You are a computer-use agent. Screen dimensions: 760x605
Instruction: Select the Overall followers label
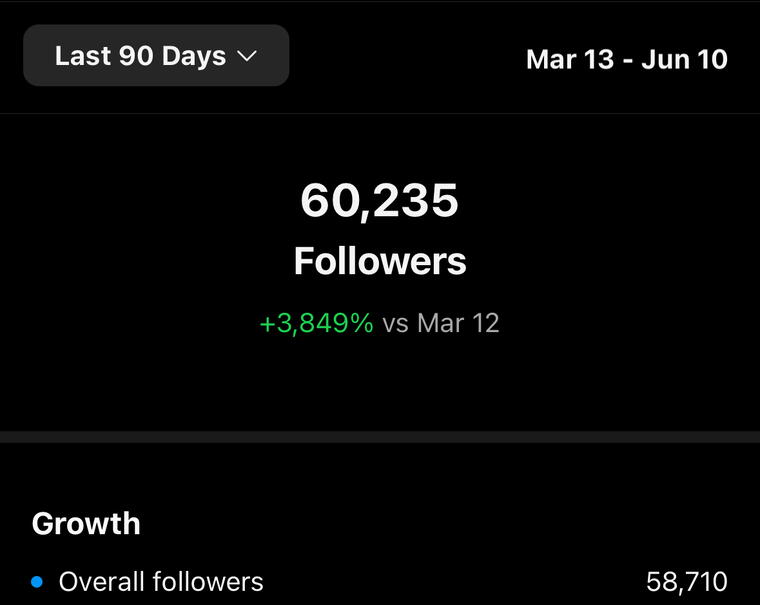coord(161,582)
